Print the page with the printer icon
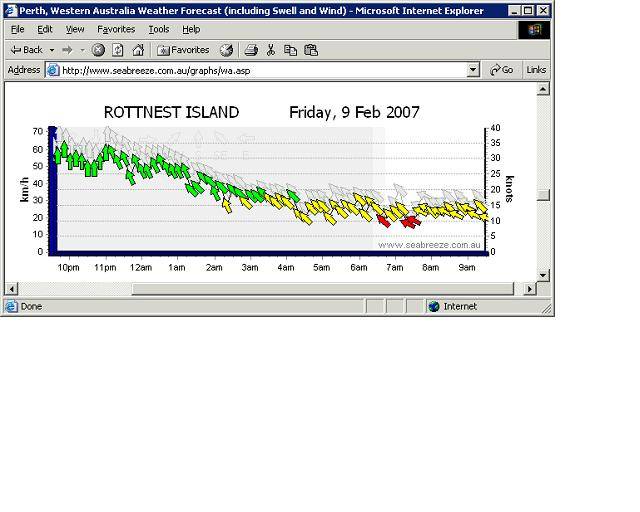640x512 pixels. [x=251, y=50]
